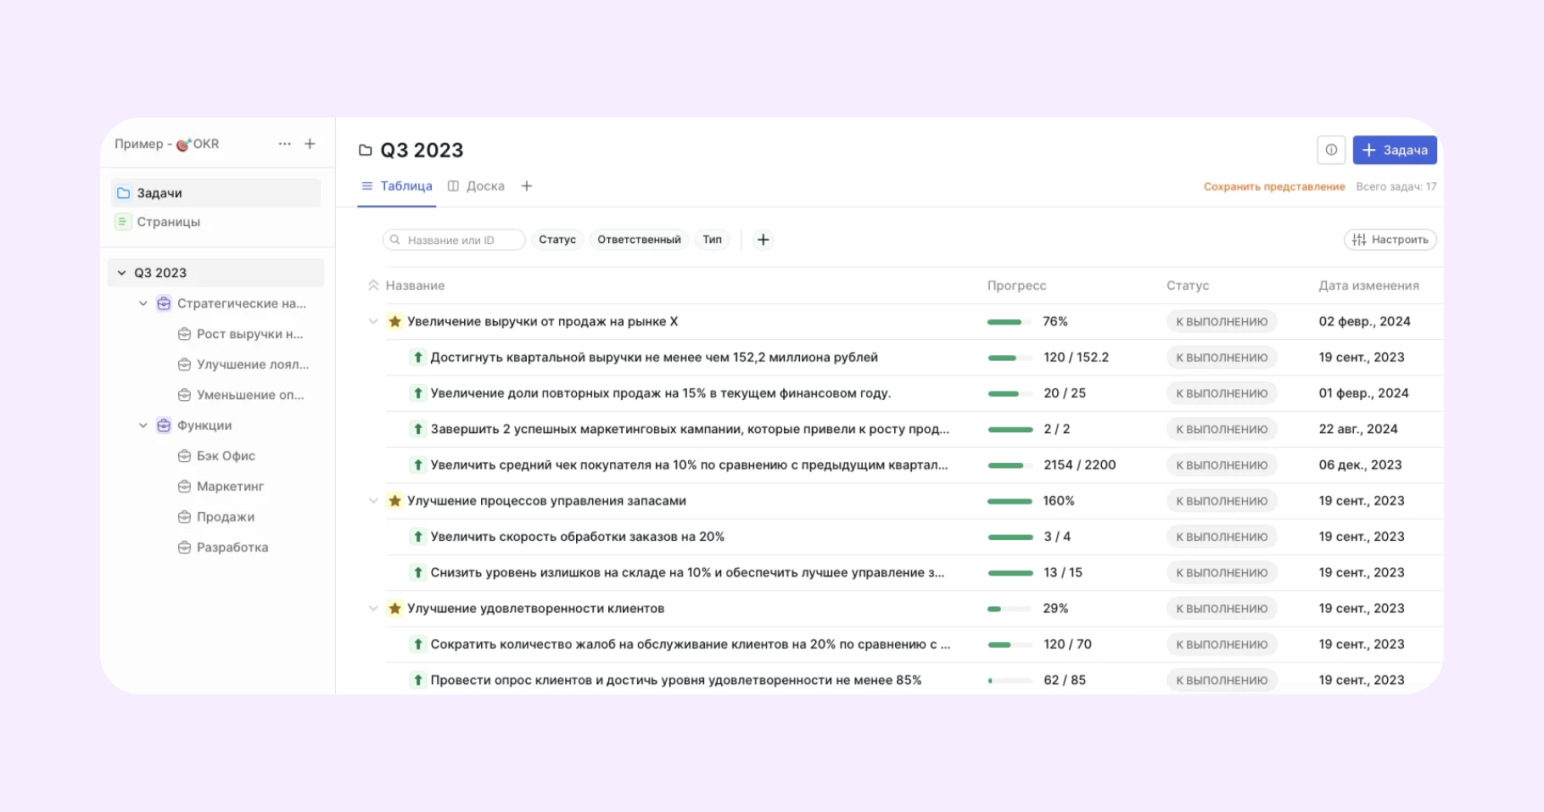
Task: Click the Название или ID search field
Action: coord(453,239)
